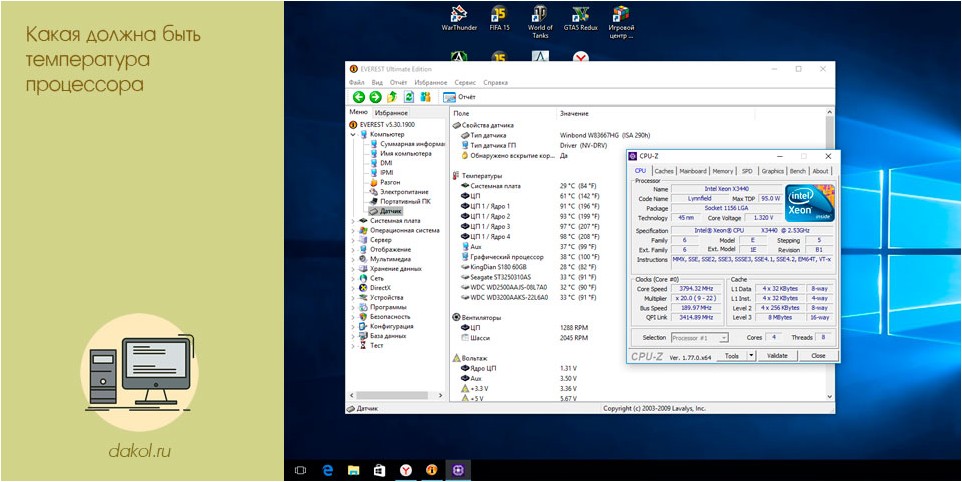Switch to CPU-Z Caches tab
Image resolution: width=962 pixels, height=482 pixels.
[x=663, y=171]
